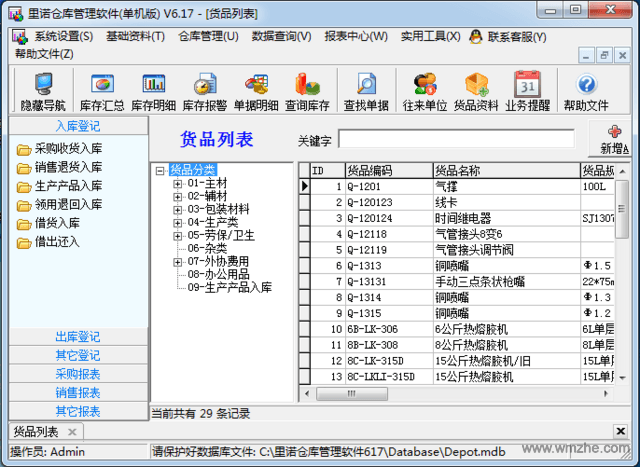Open 采购收货入库 folder in navigation

[59, 149]
